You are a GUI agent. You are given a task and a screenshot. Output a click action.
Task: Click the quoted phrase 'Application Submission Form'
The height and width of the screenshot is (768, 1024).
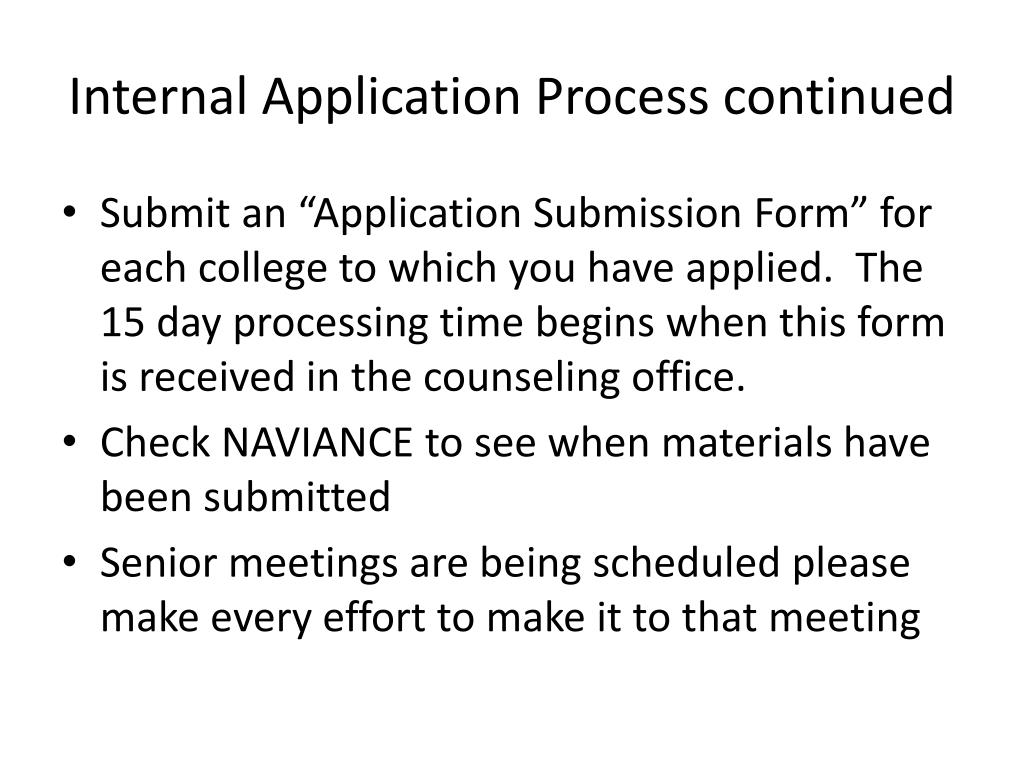581,216
